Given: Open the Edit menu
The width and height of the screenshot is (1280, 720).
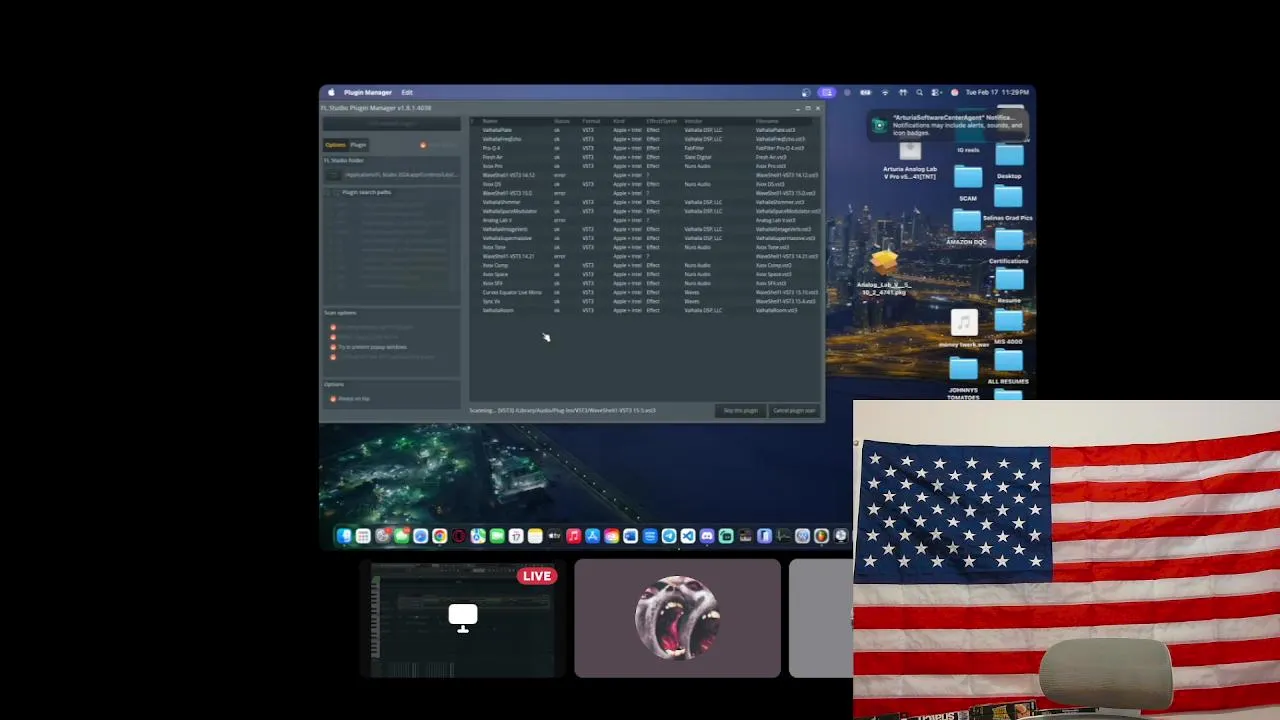Looking at the screenshot, I should coord(407,92).
